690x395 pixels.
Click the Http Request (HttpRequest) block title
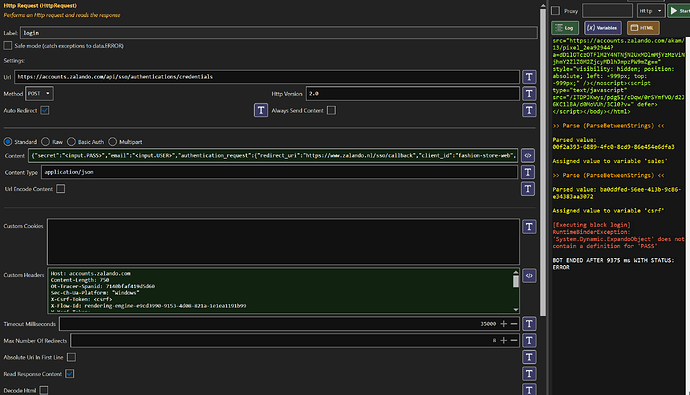[40, 6]
